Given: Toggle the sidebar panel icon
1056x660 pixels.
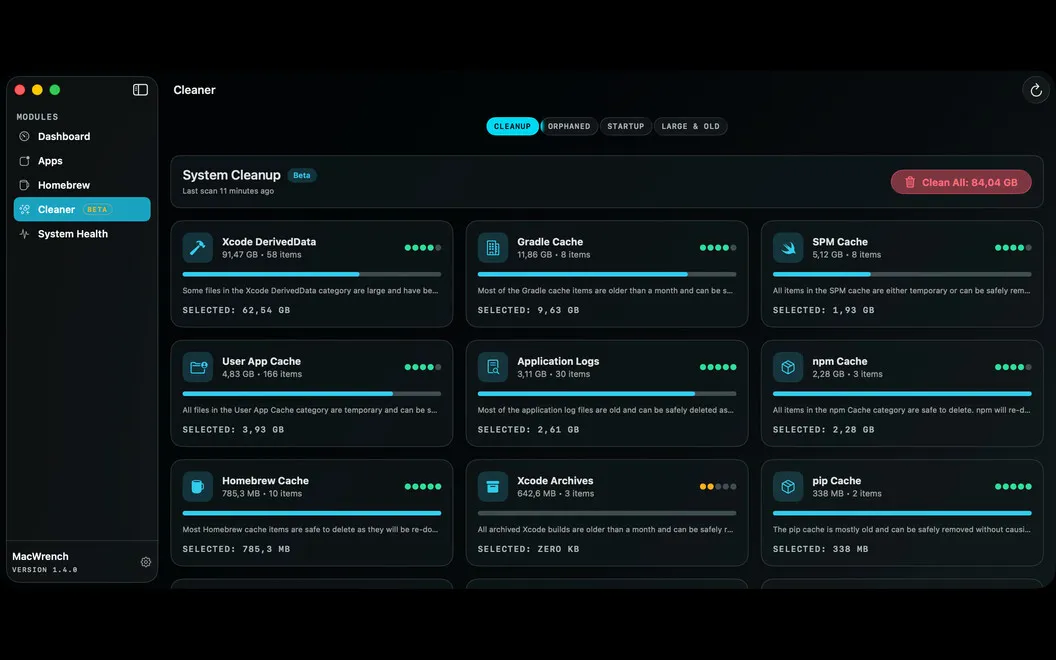Looking at the screenshot, I should pyautogui.click(x=140, y=90).
